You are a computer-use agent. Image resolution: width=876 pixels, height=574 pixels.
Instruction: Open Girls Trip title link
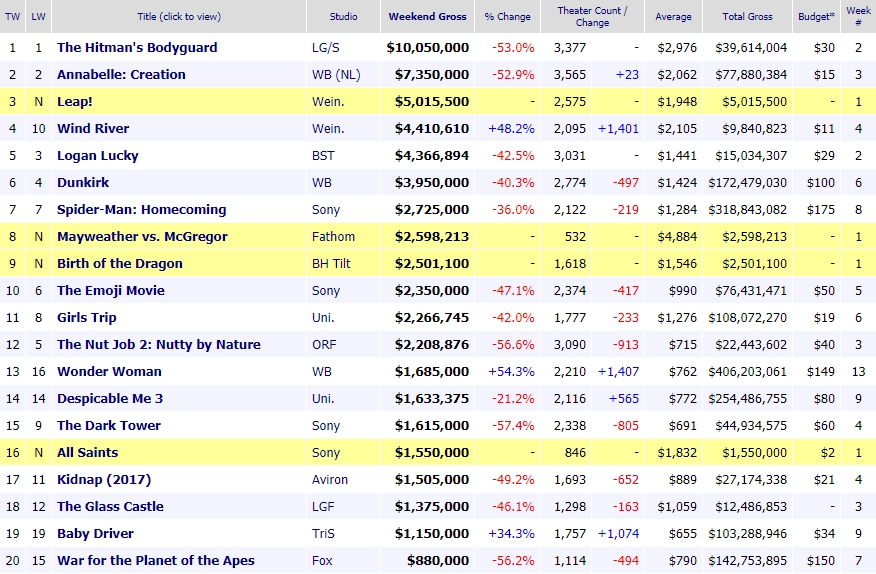[87, 317]
